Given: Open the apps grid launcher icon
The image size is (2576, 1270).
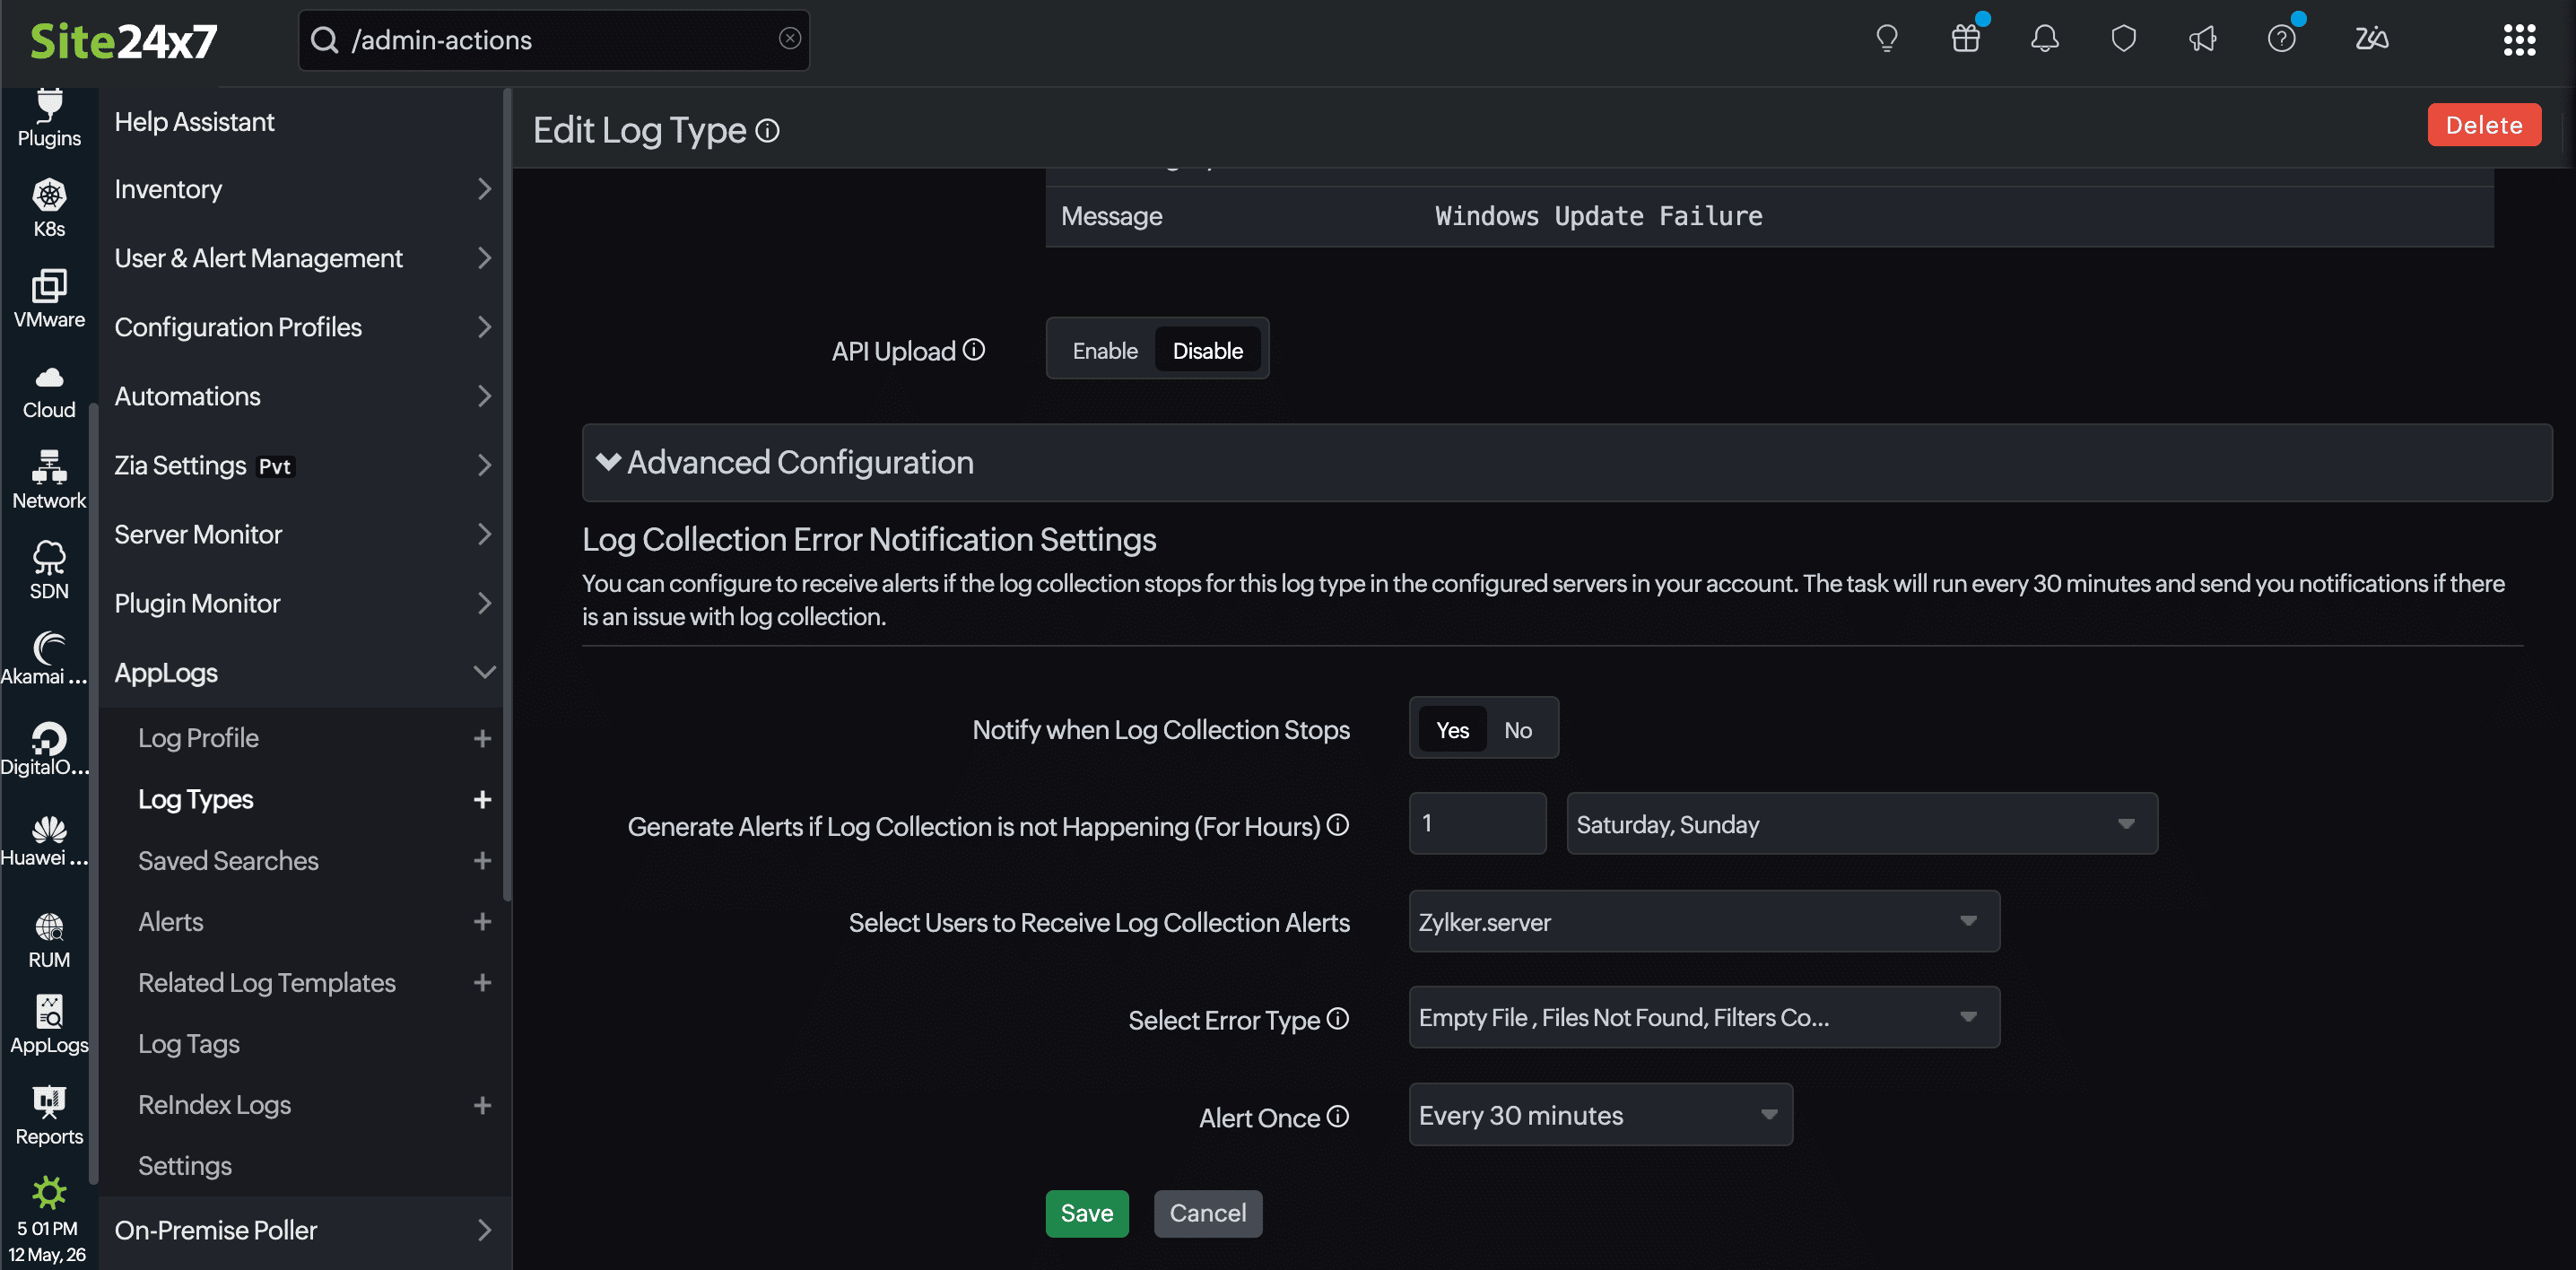Looking at the screenshot, I should pos(2519,39).
